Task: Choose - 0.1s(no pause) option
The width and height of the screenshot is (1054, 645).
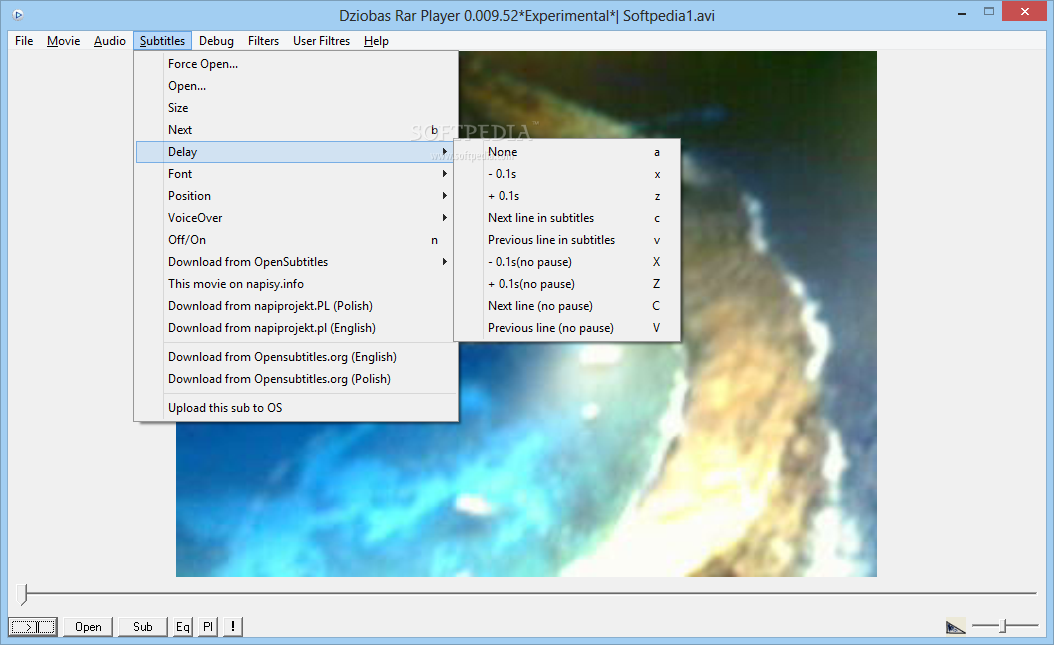Action: click(x=567, y=262)
